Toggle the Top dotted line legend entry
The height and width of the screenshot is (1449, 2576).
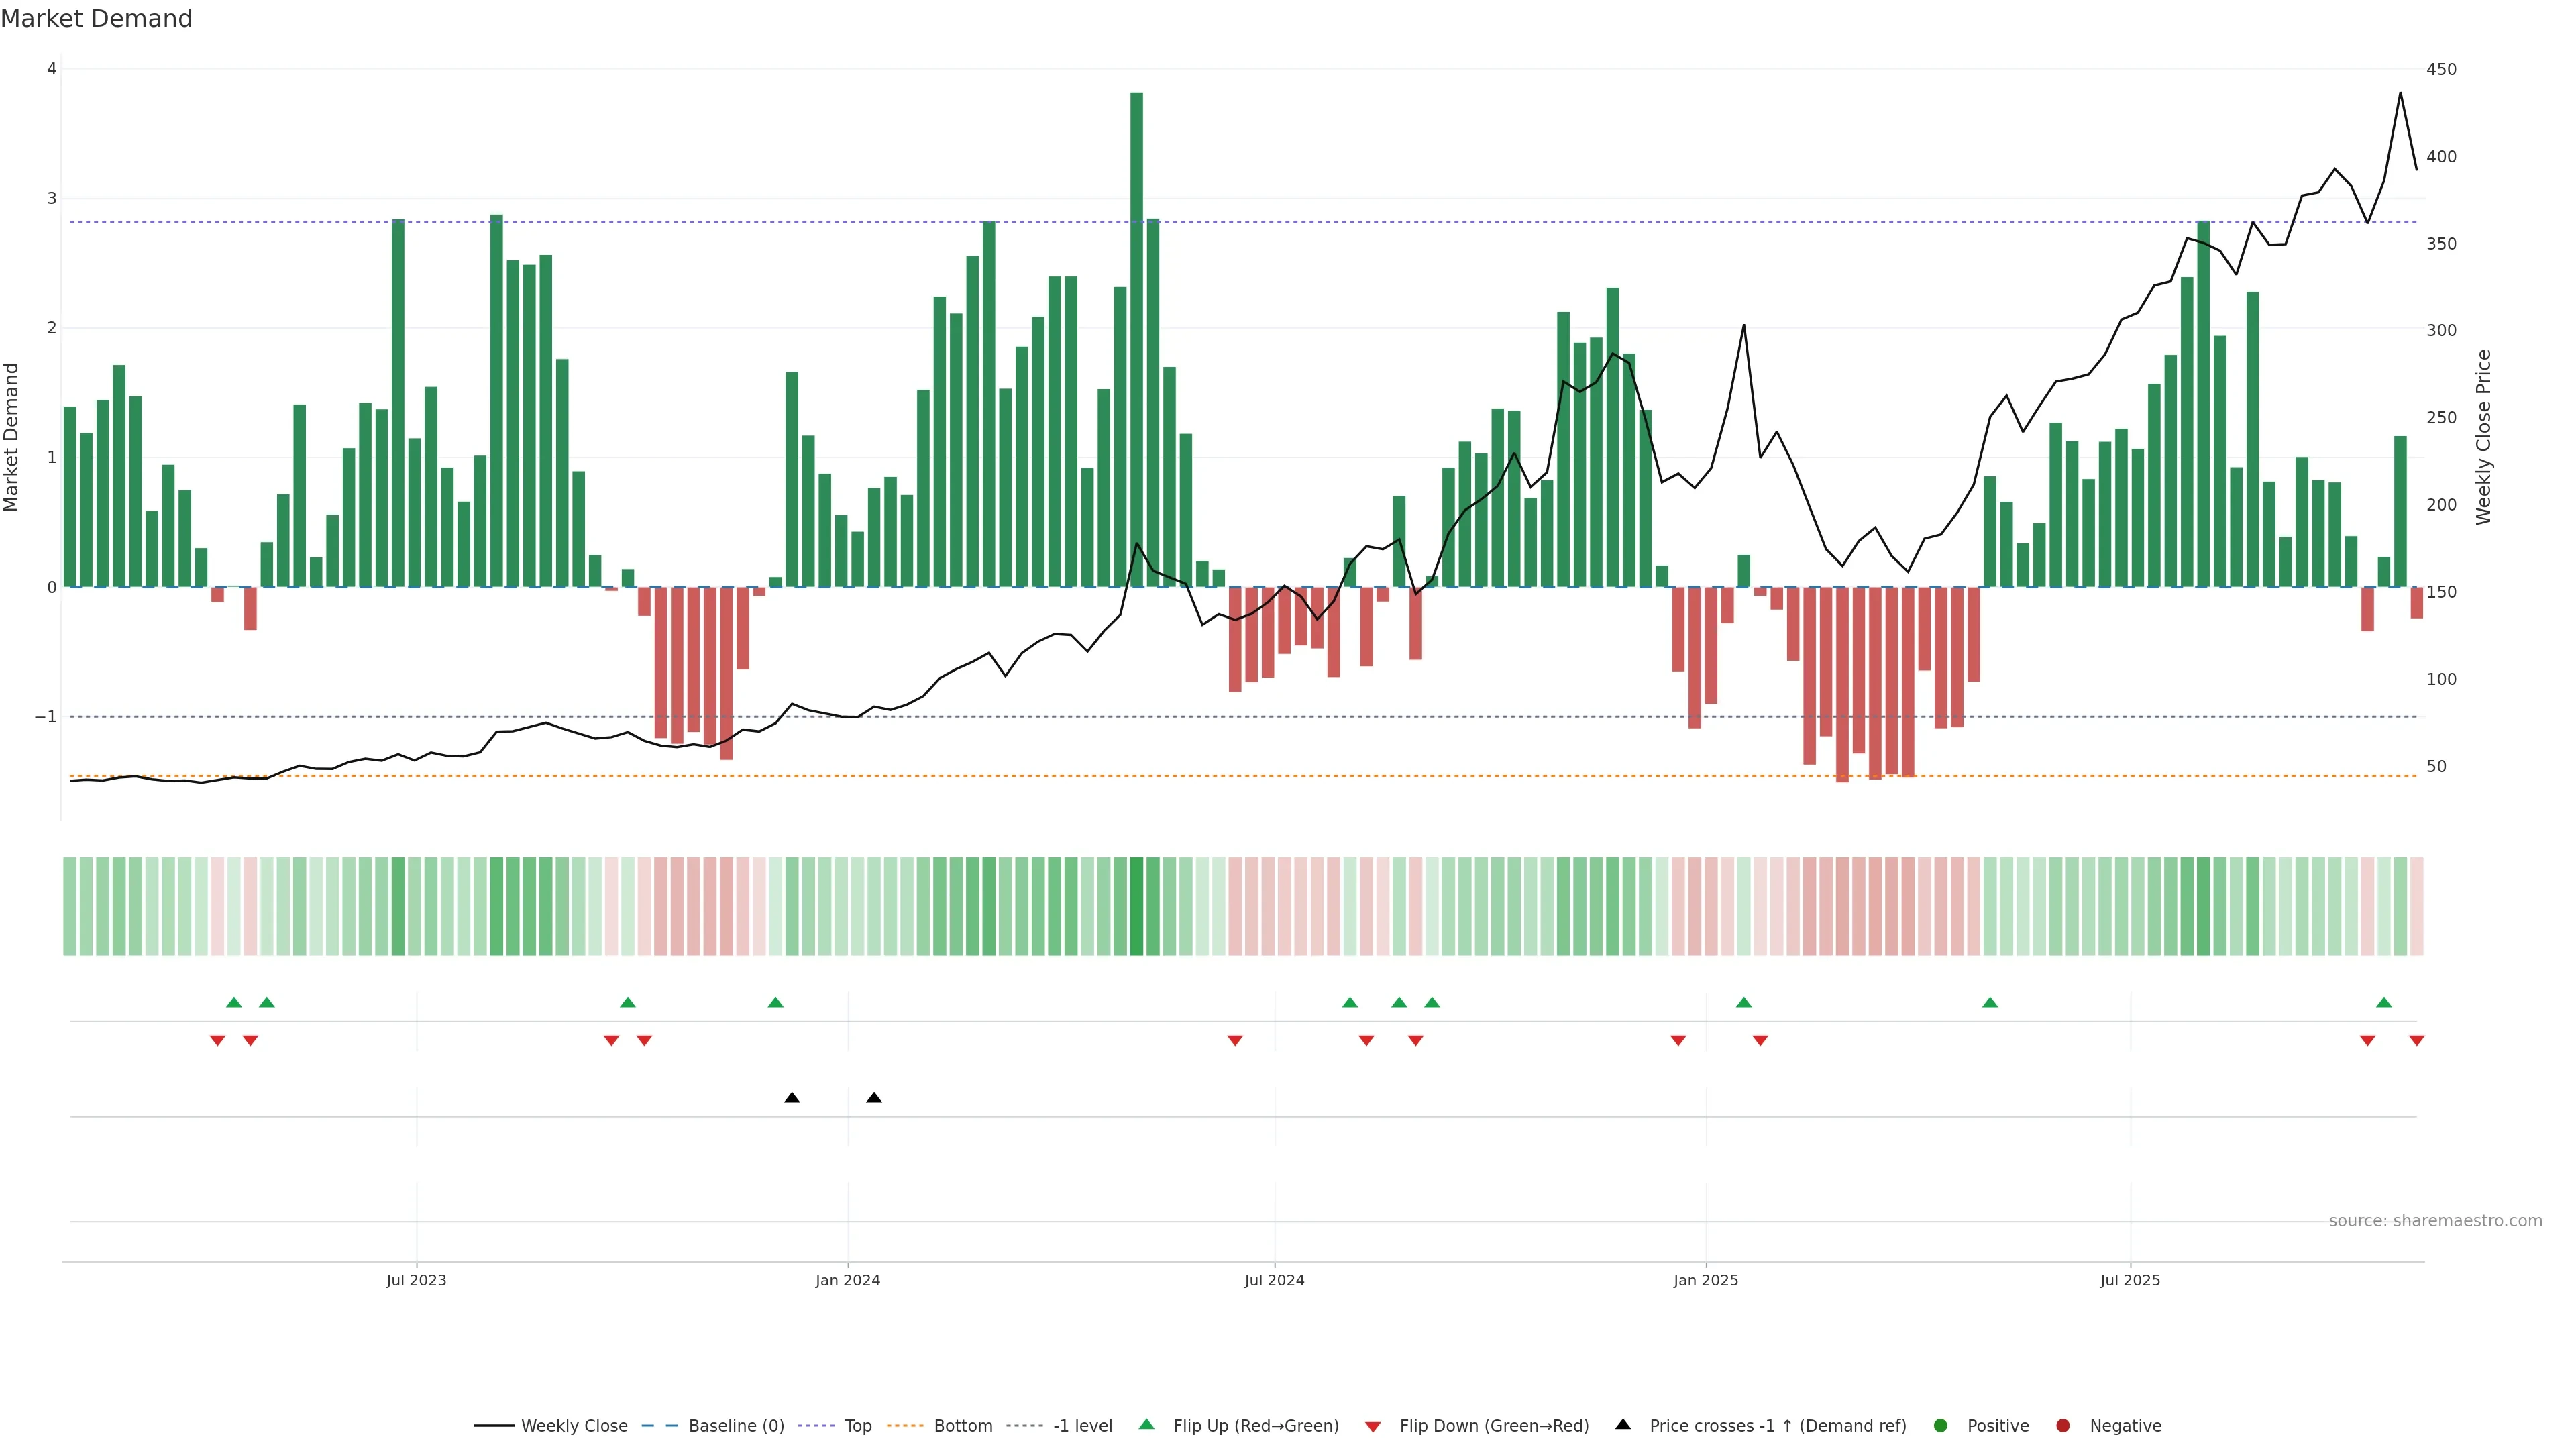coord(857,1425)
